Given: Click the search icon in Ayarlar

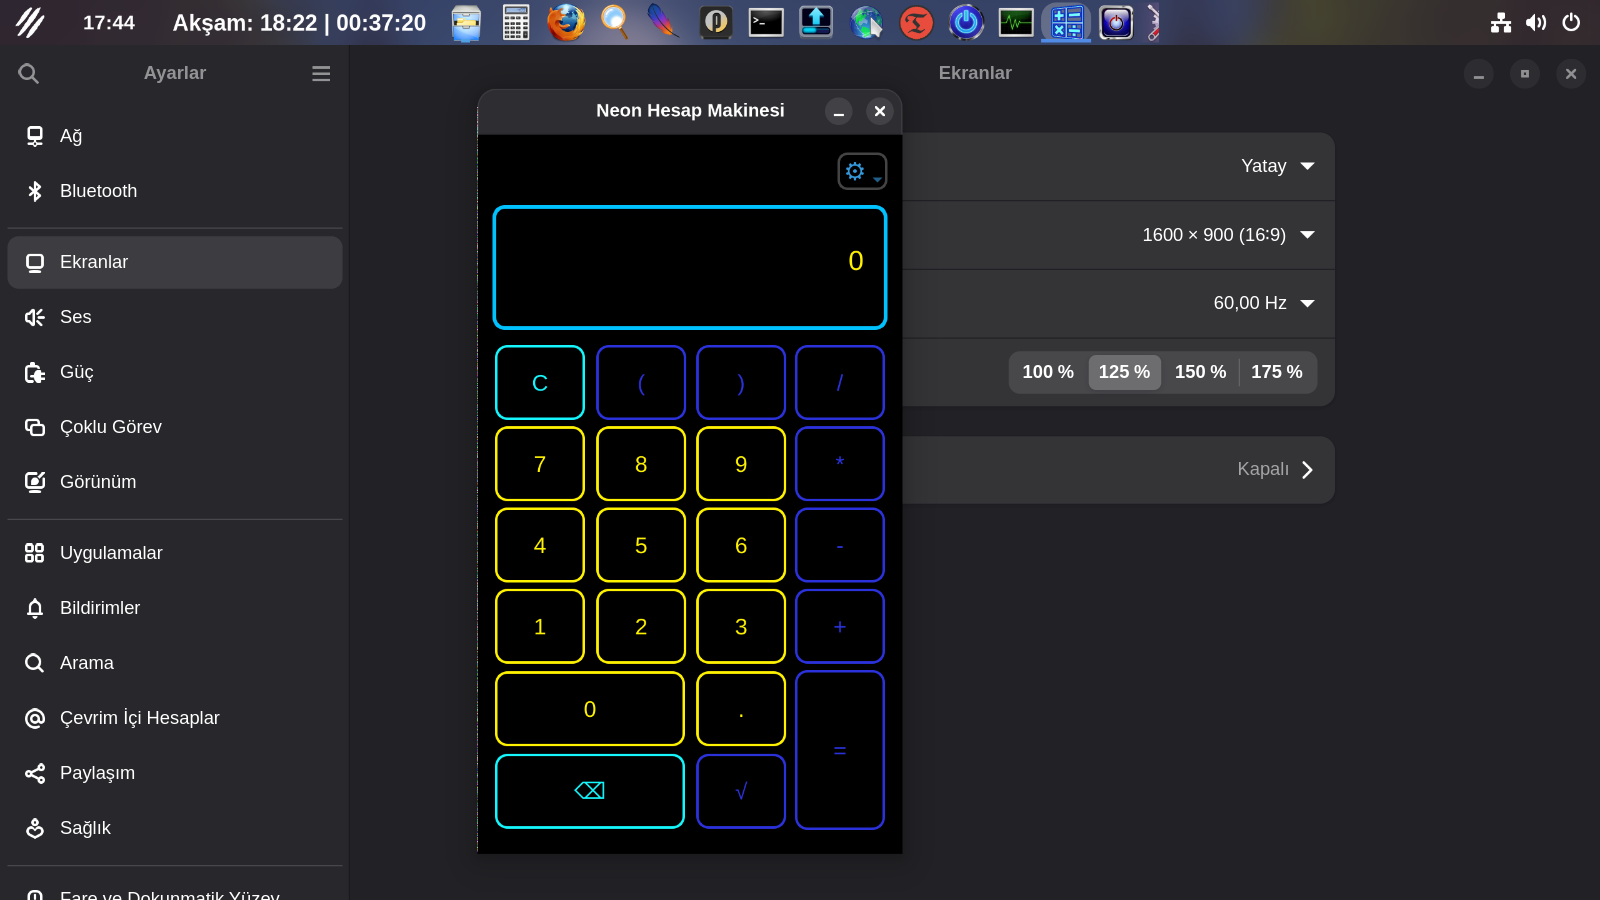Looking at the screenshot, I should (29, 73).
